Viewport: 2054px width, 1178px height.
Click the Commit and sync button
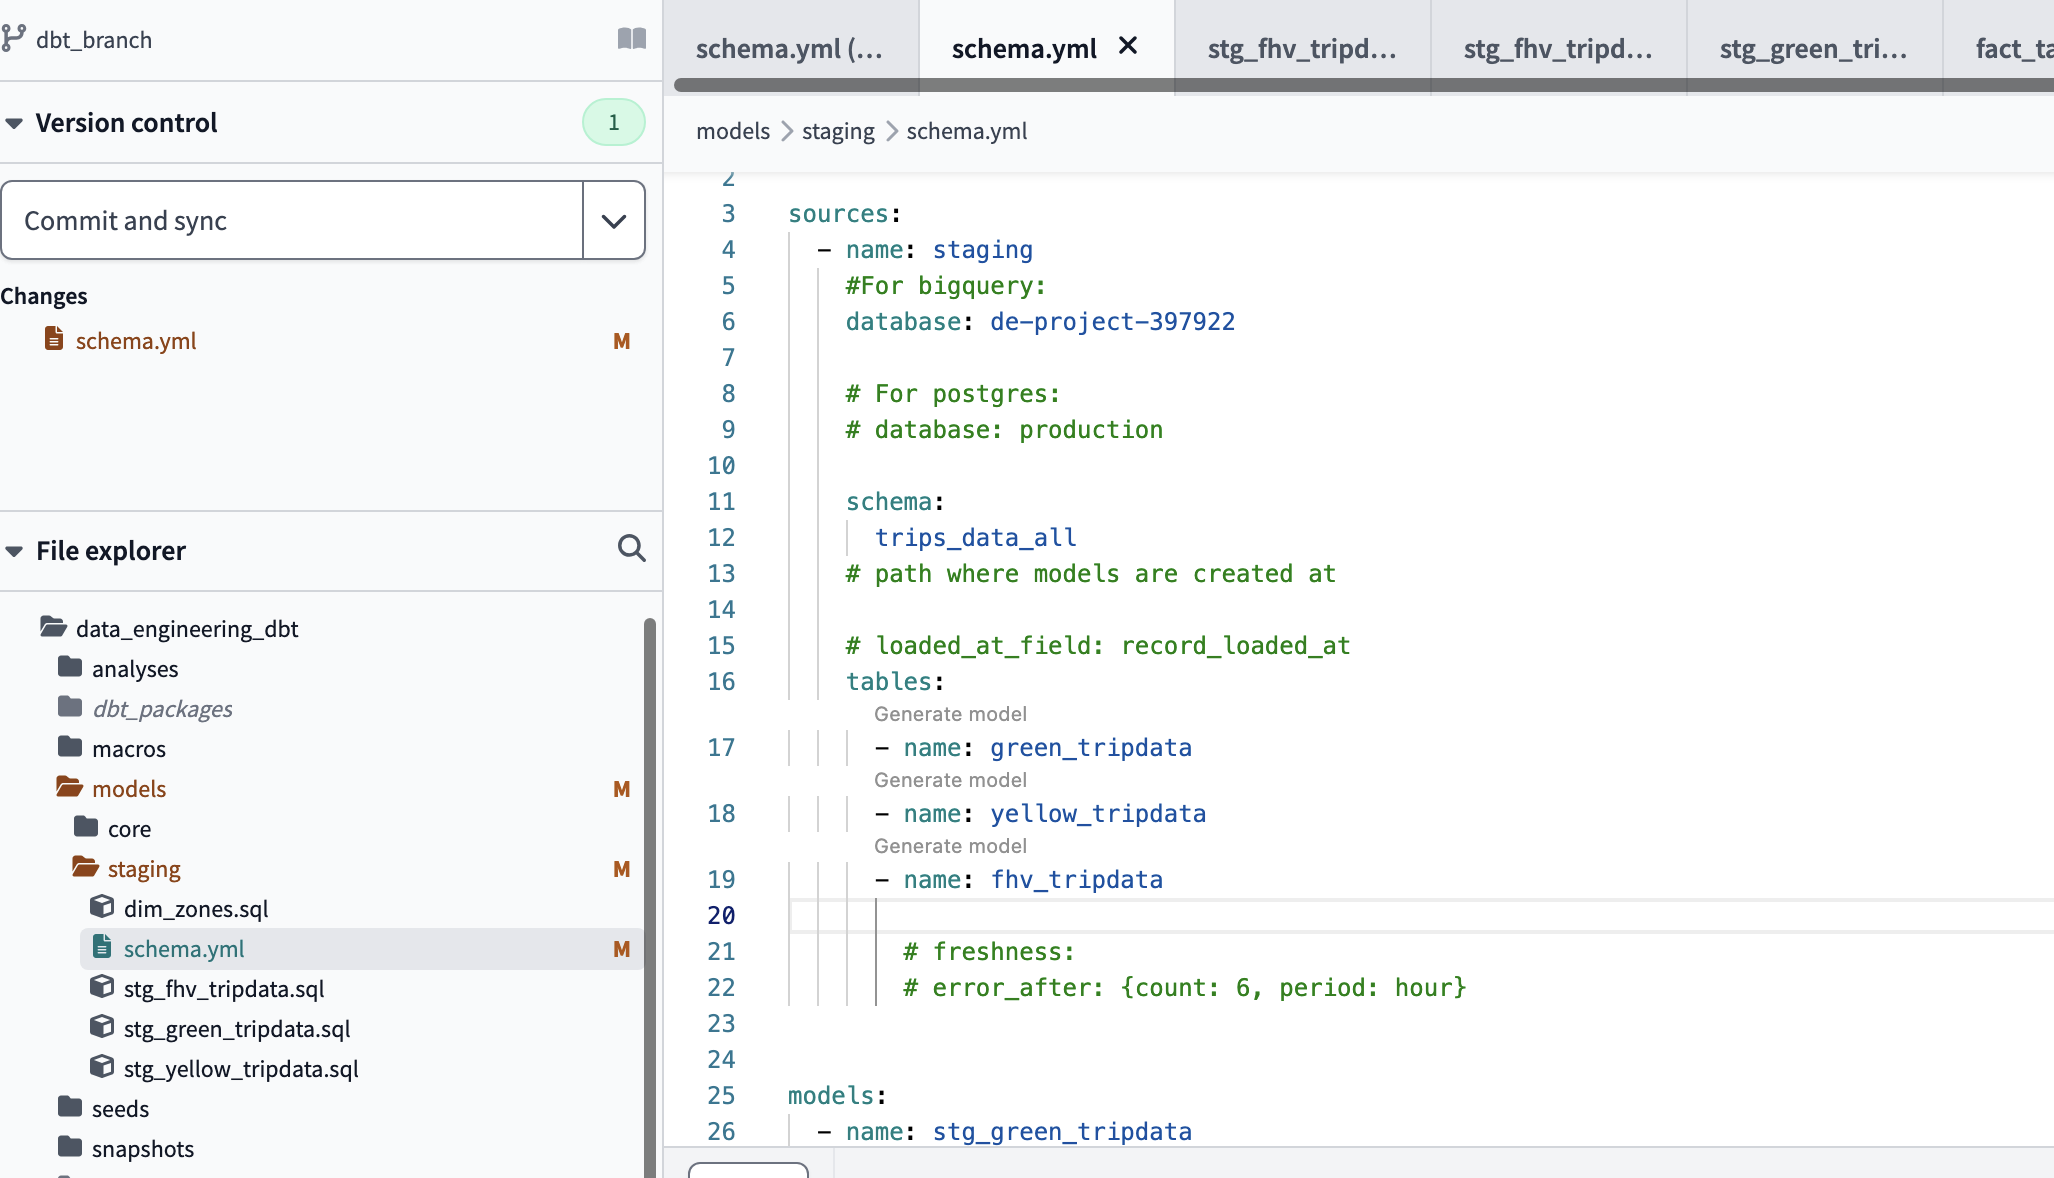click(292, 220)
